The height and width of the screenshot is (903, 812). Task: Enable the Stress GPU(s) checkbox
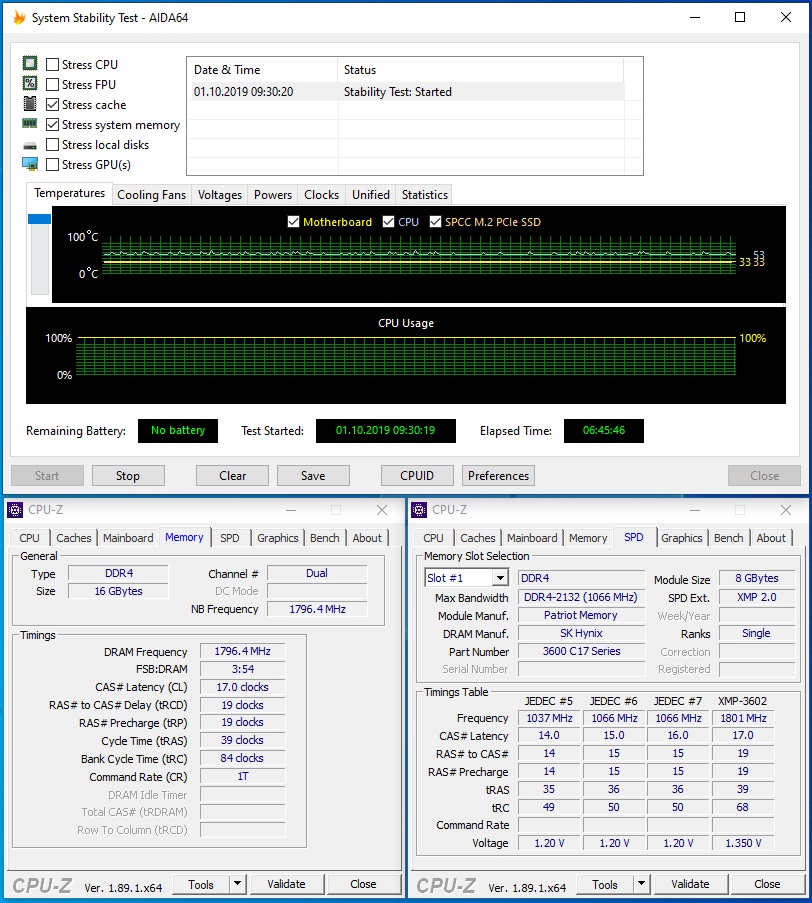(52, 165)
